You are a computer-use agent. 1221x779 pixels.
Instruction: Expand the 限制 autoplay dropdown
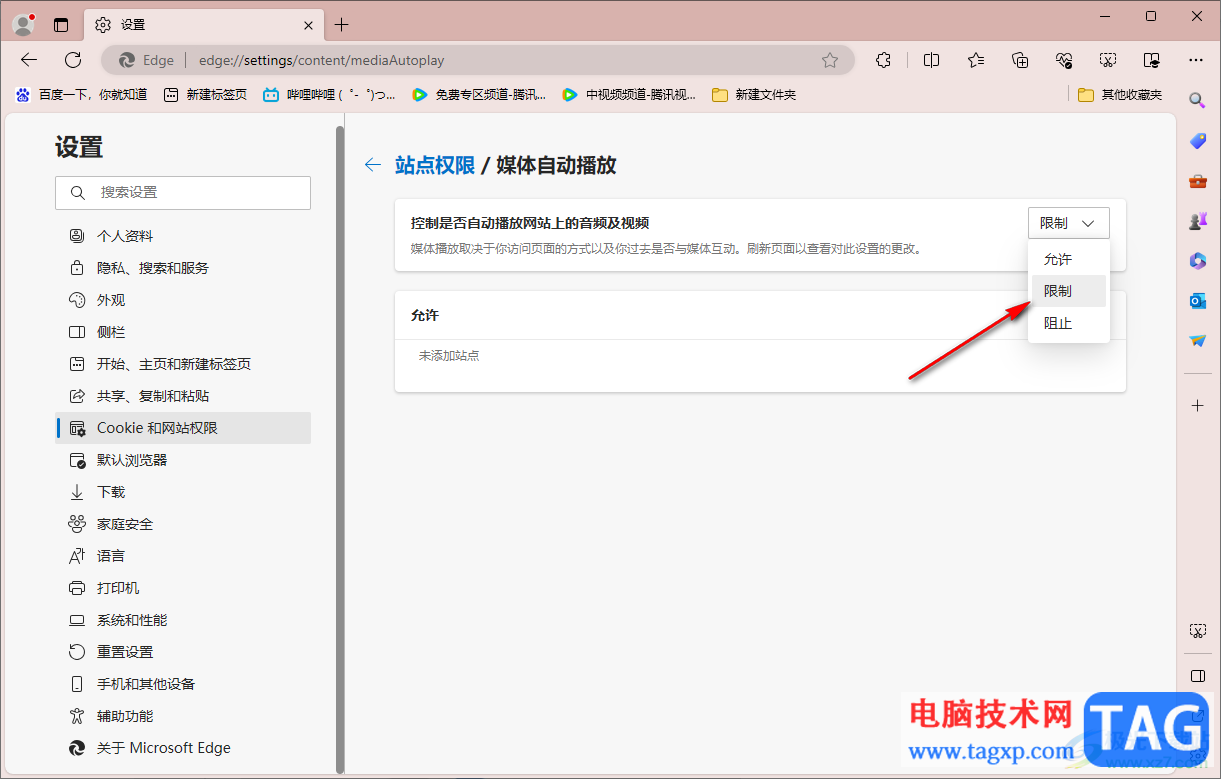pos(1068,223)
